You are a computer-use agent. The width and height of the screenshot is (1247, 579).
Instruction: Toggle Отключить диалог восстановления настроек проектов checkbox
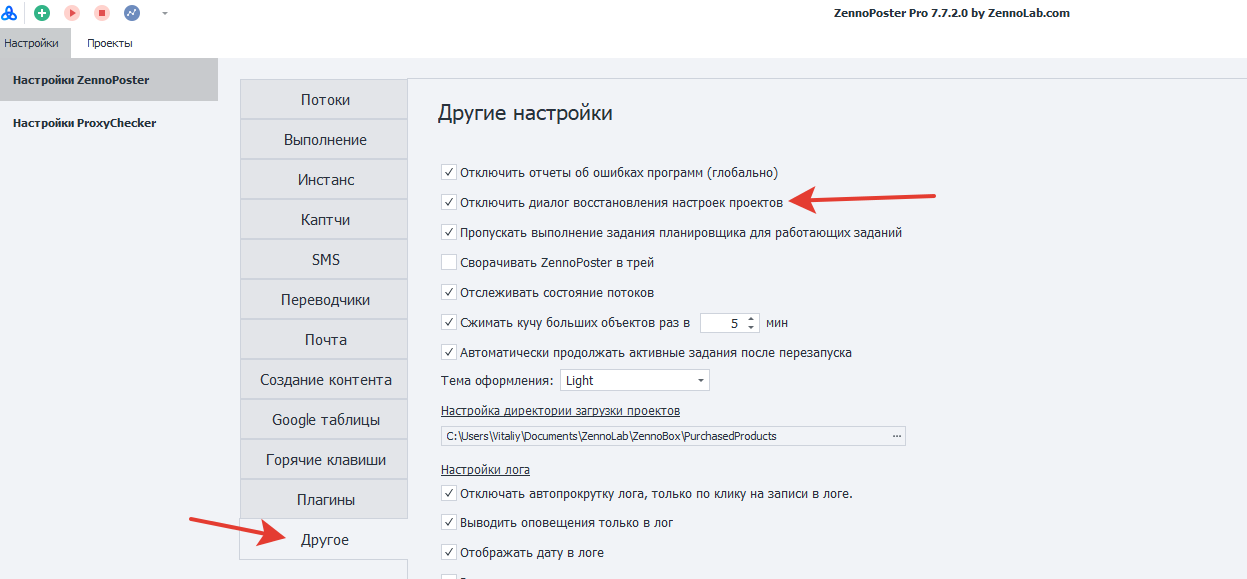(449, 202)
